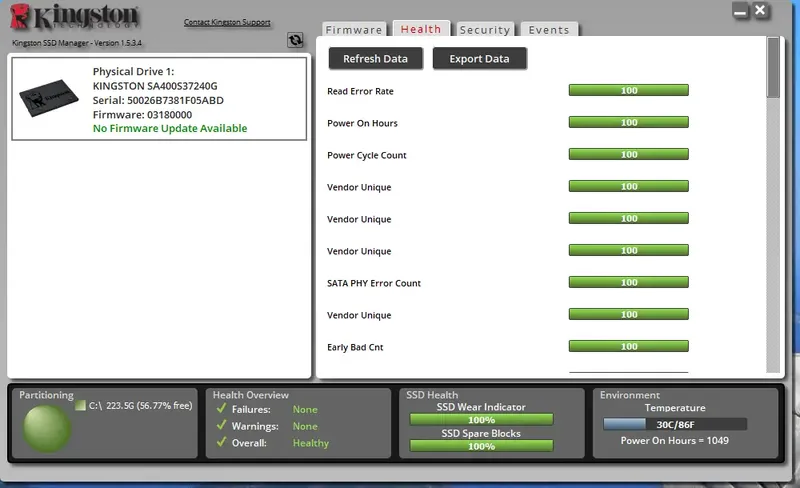
Task: Click the Read Error Rate bar
Action: (x=629, y=90)
